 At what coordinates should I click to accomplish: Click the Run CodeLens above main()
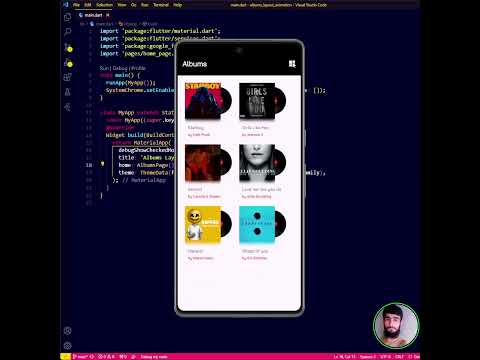point(104,68)
